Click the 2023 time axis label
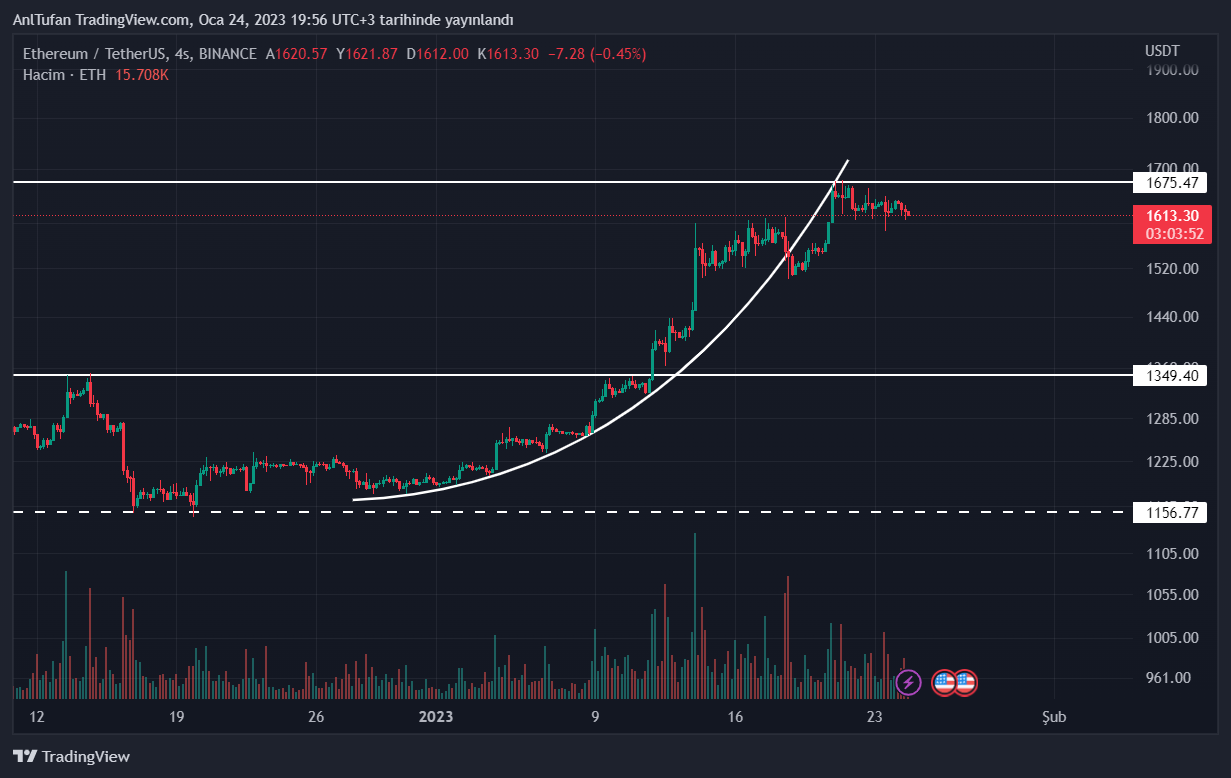The image size is (1231, 778). click(x=436, y=717)
